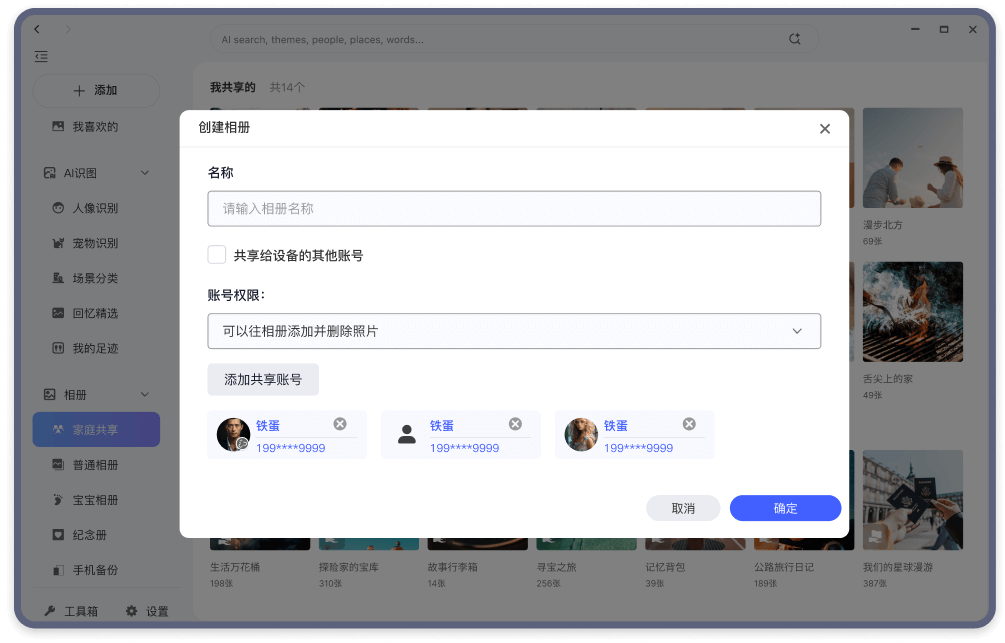Open 工具箱 at the sidebar bottom
Viewport: 1005px width, 643px height.
(x=70, y=611)
